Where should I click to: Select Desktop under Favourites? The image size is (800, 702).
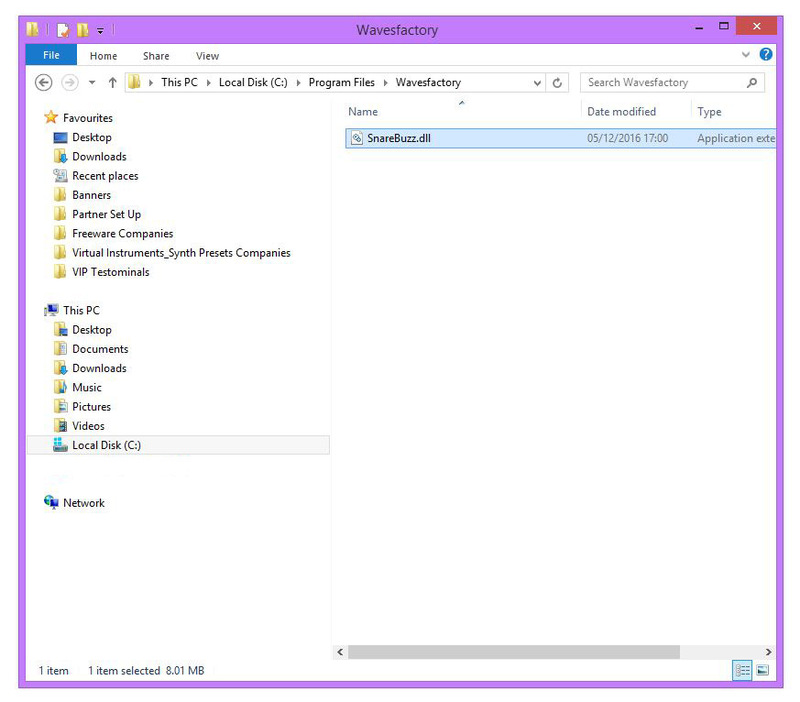pos(91,137)
